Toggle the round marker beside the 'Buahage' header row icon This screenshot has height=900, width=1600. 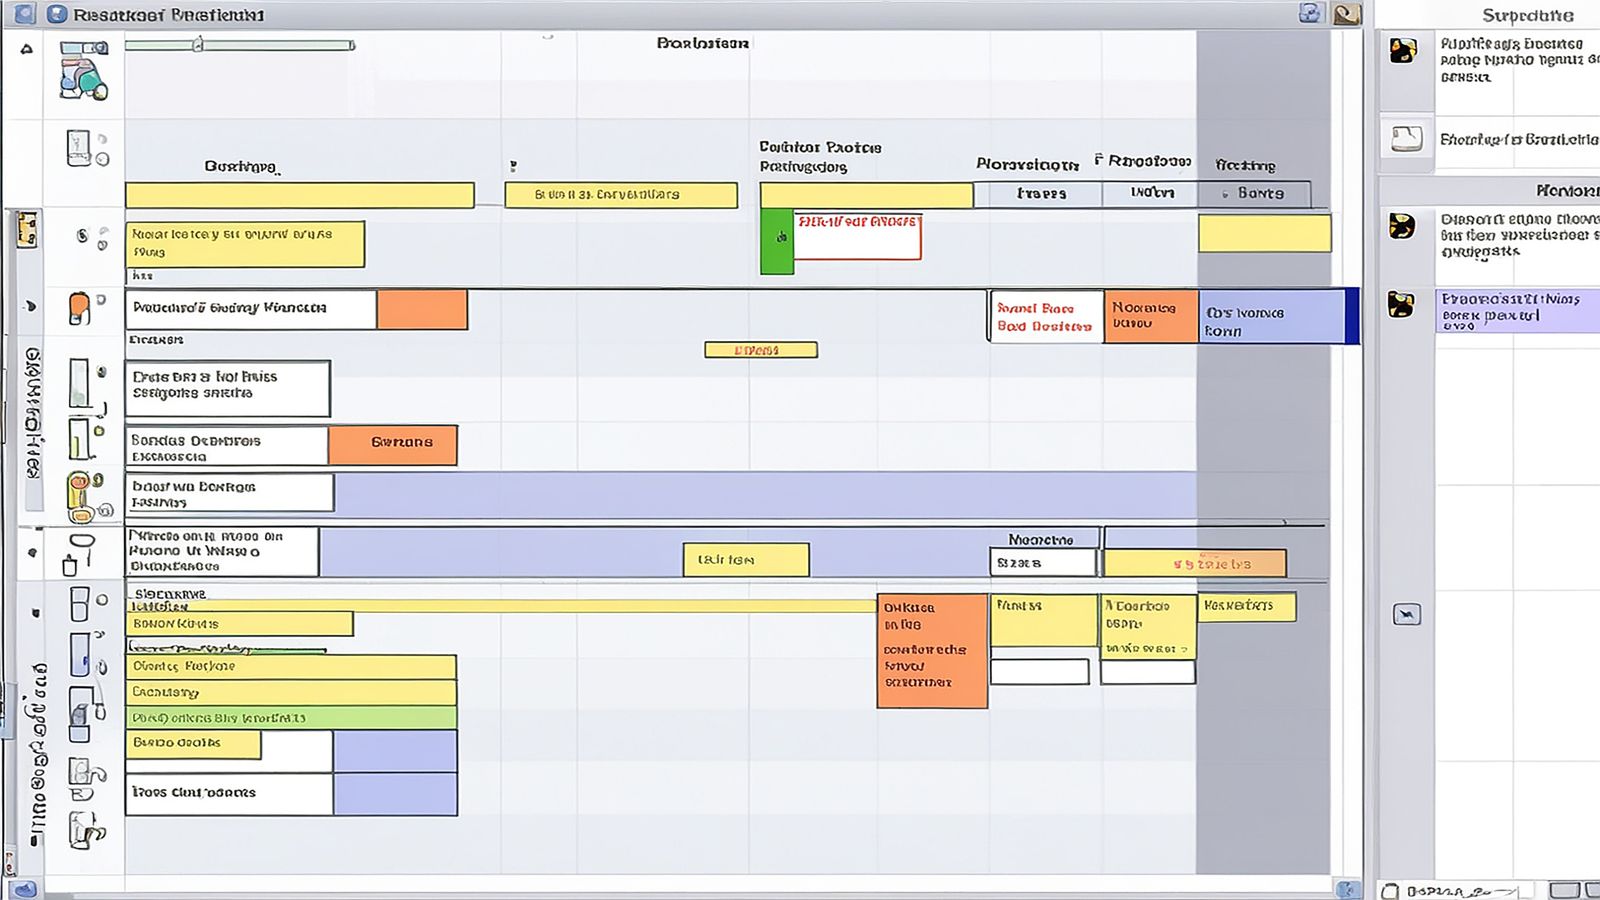click(102, 158)
